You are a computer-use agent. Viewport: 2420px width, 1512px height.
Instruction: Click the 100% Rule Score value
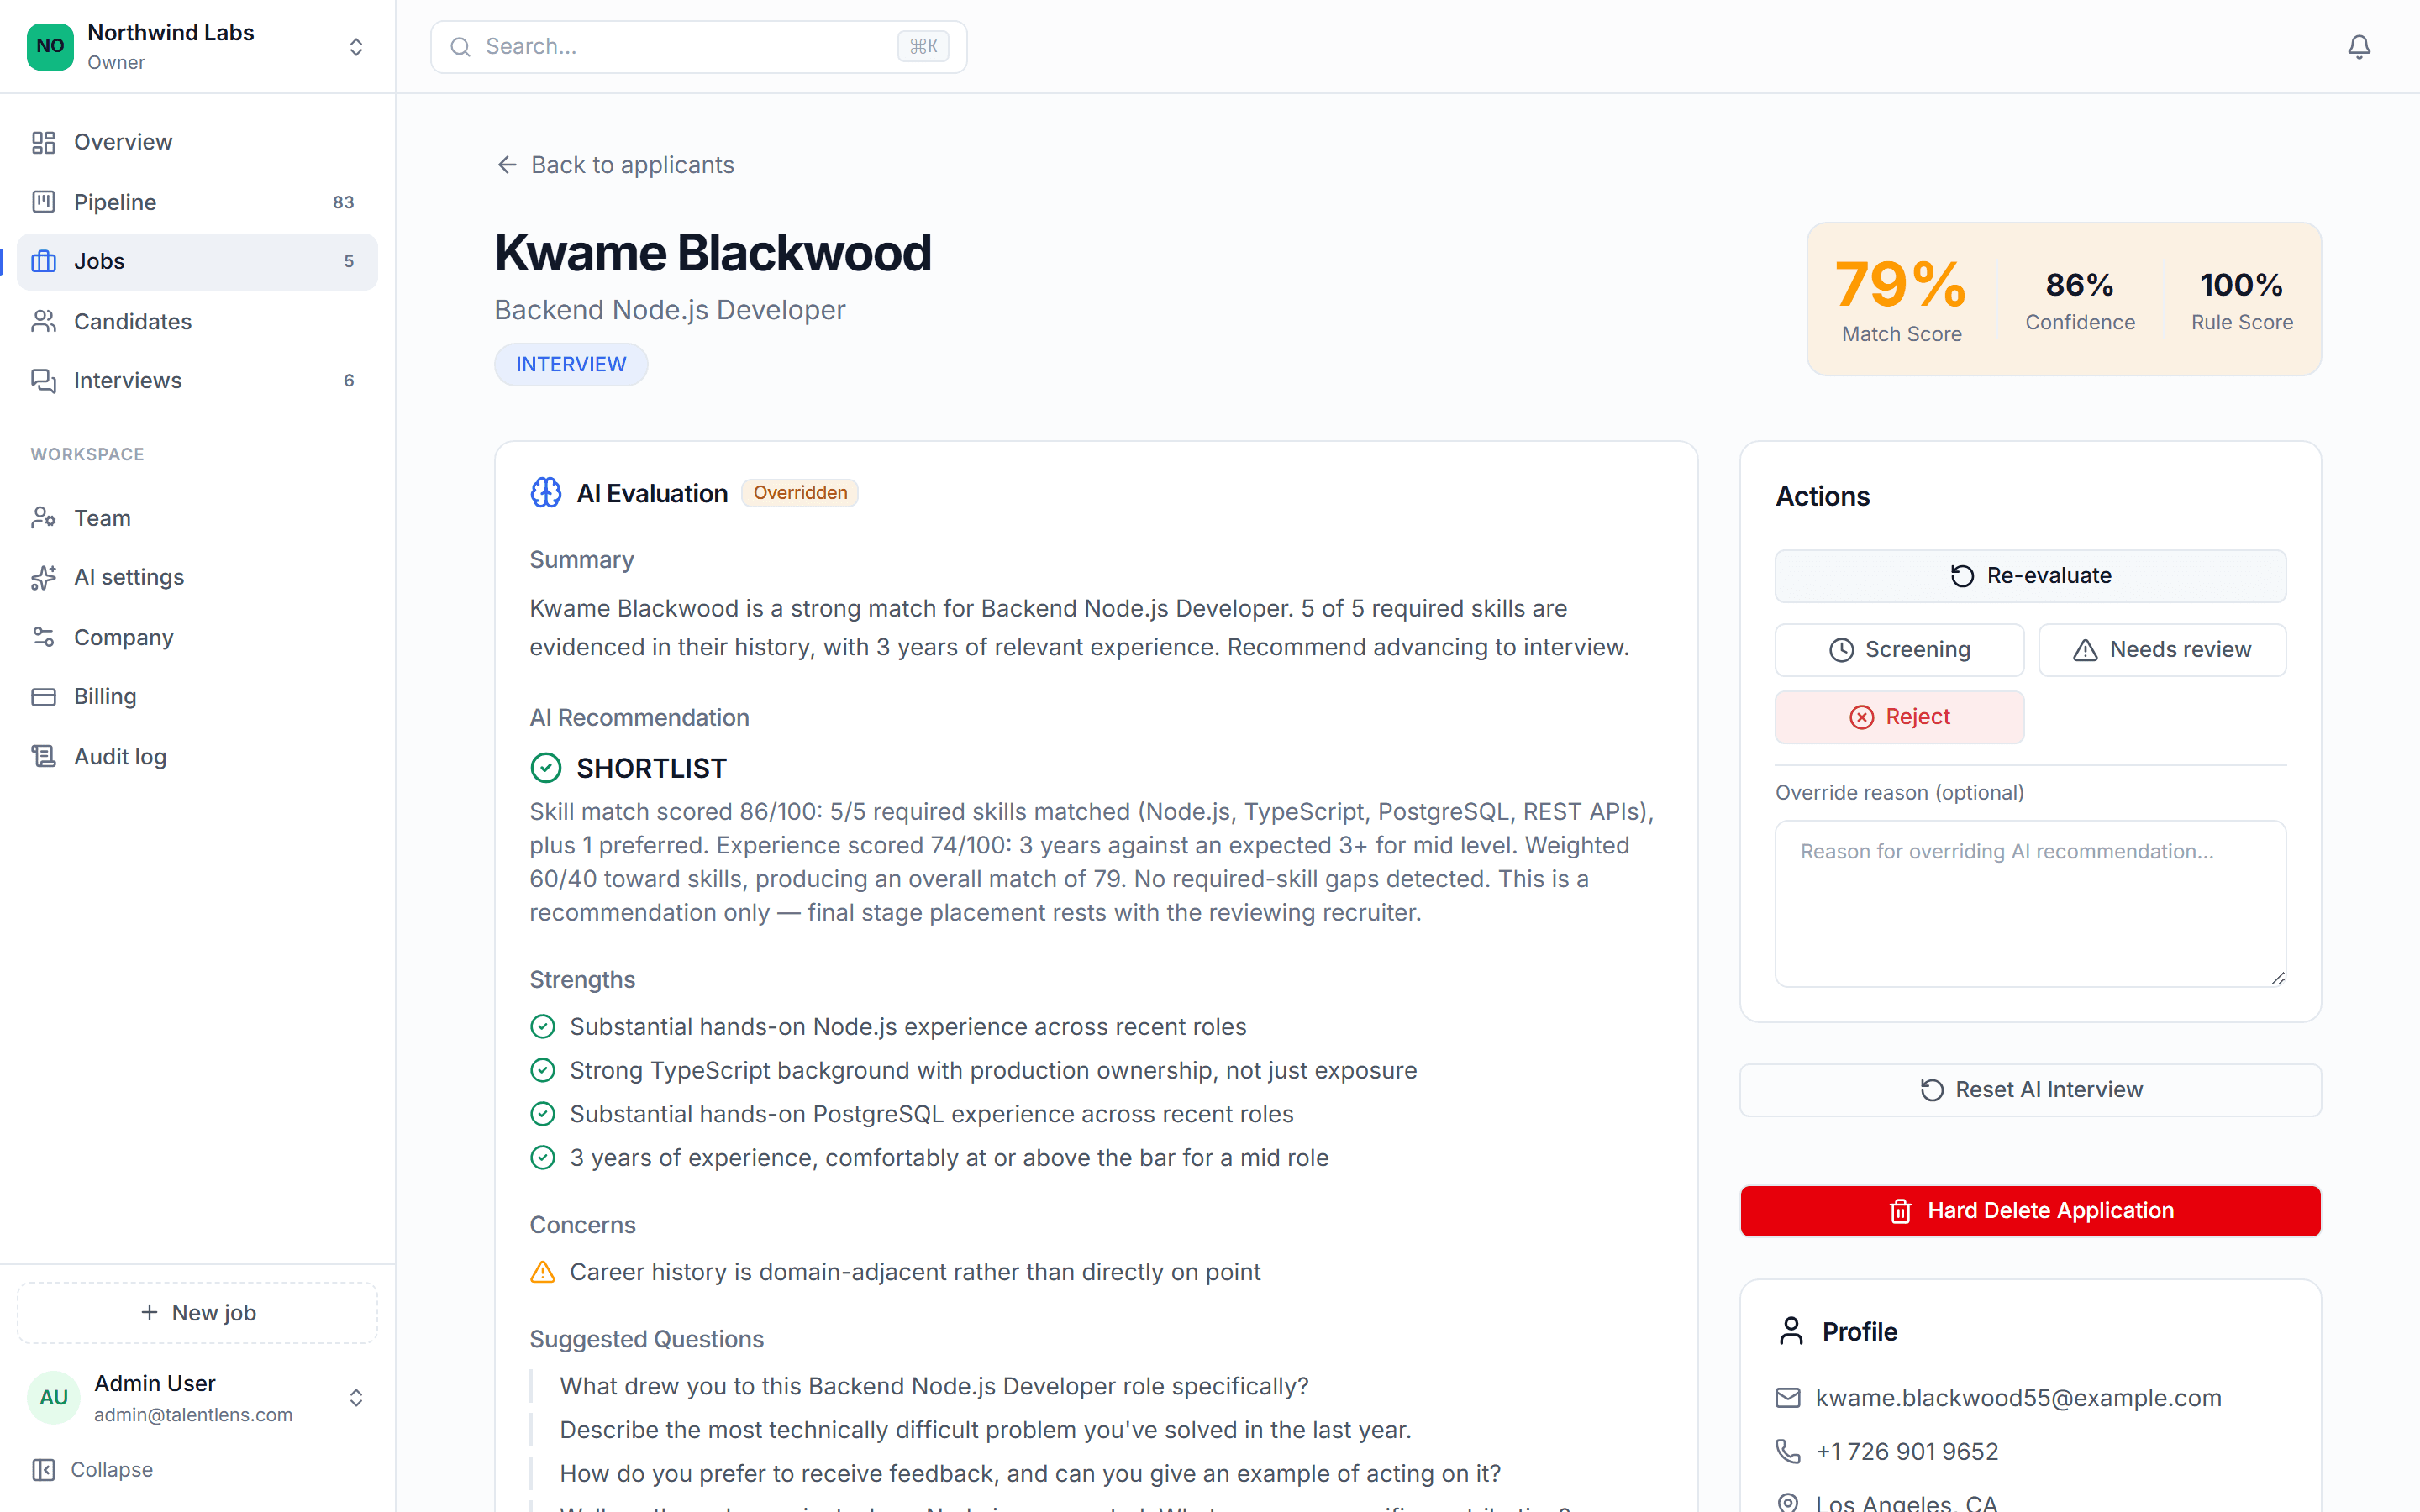coord(2242,285)
